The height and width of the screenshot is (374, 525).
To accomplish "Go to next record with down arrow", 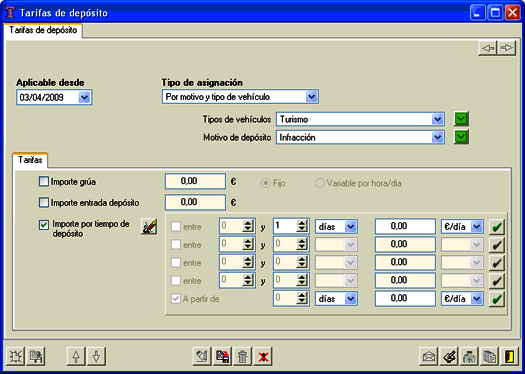I will (96, 357).
